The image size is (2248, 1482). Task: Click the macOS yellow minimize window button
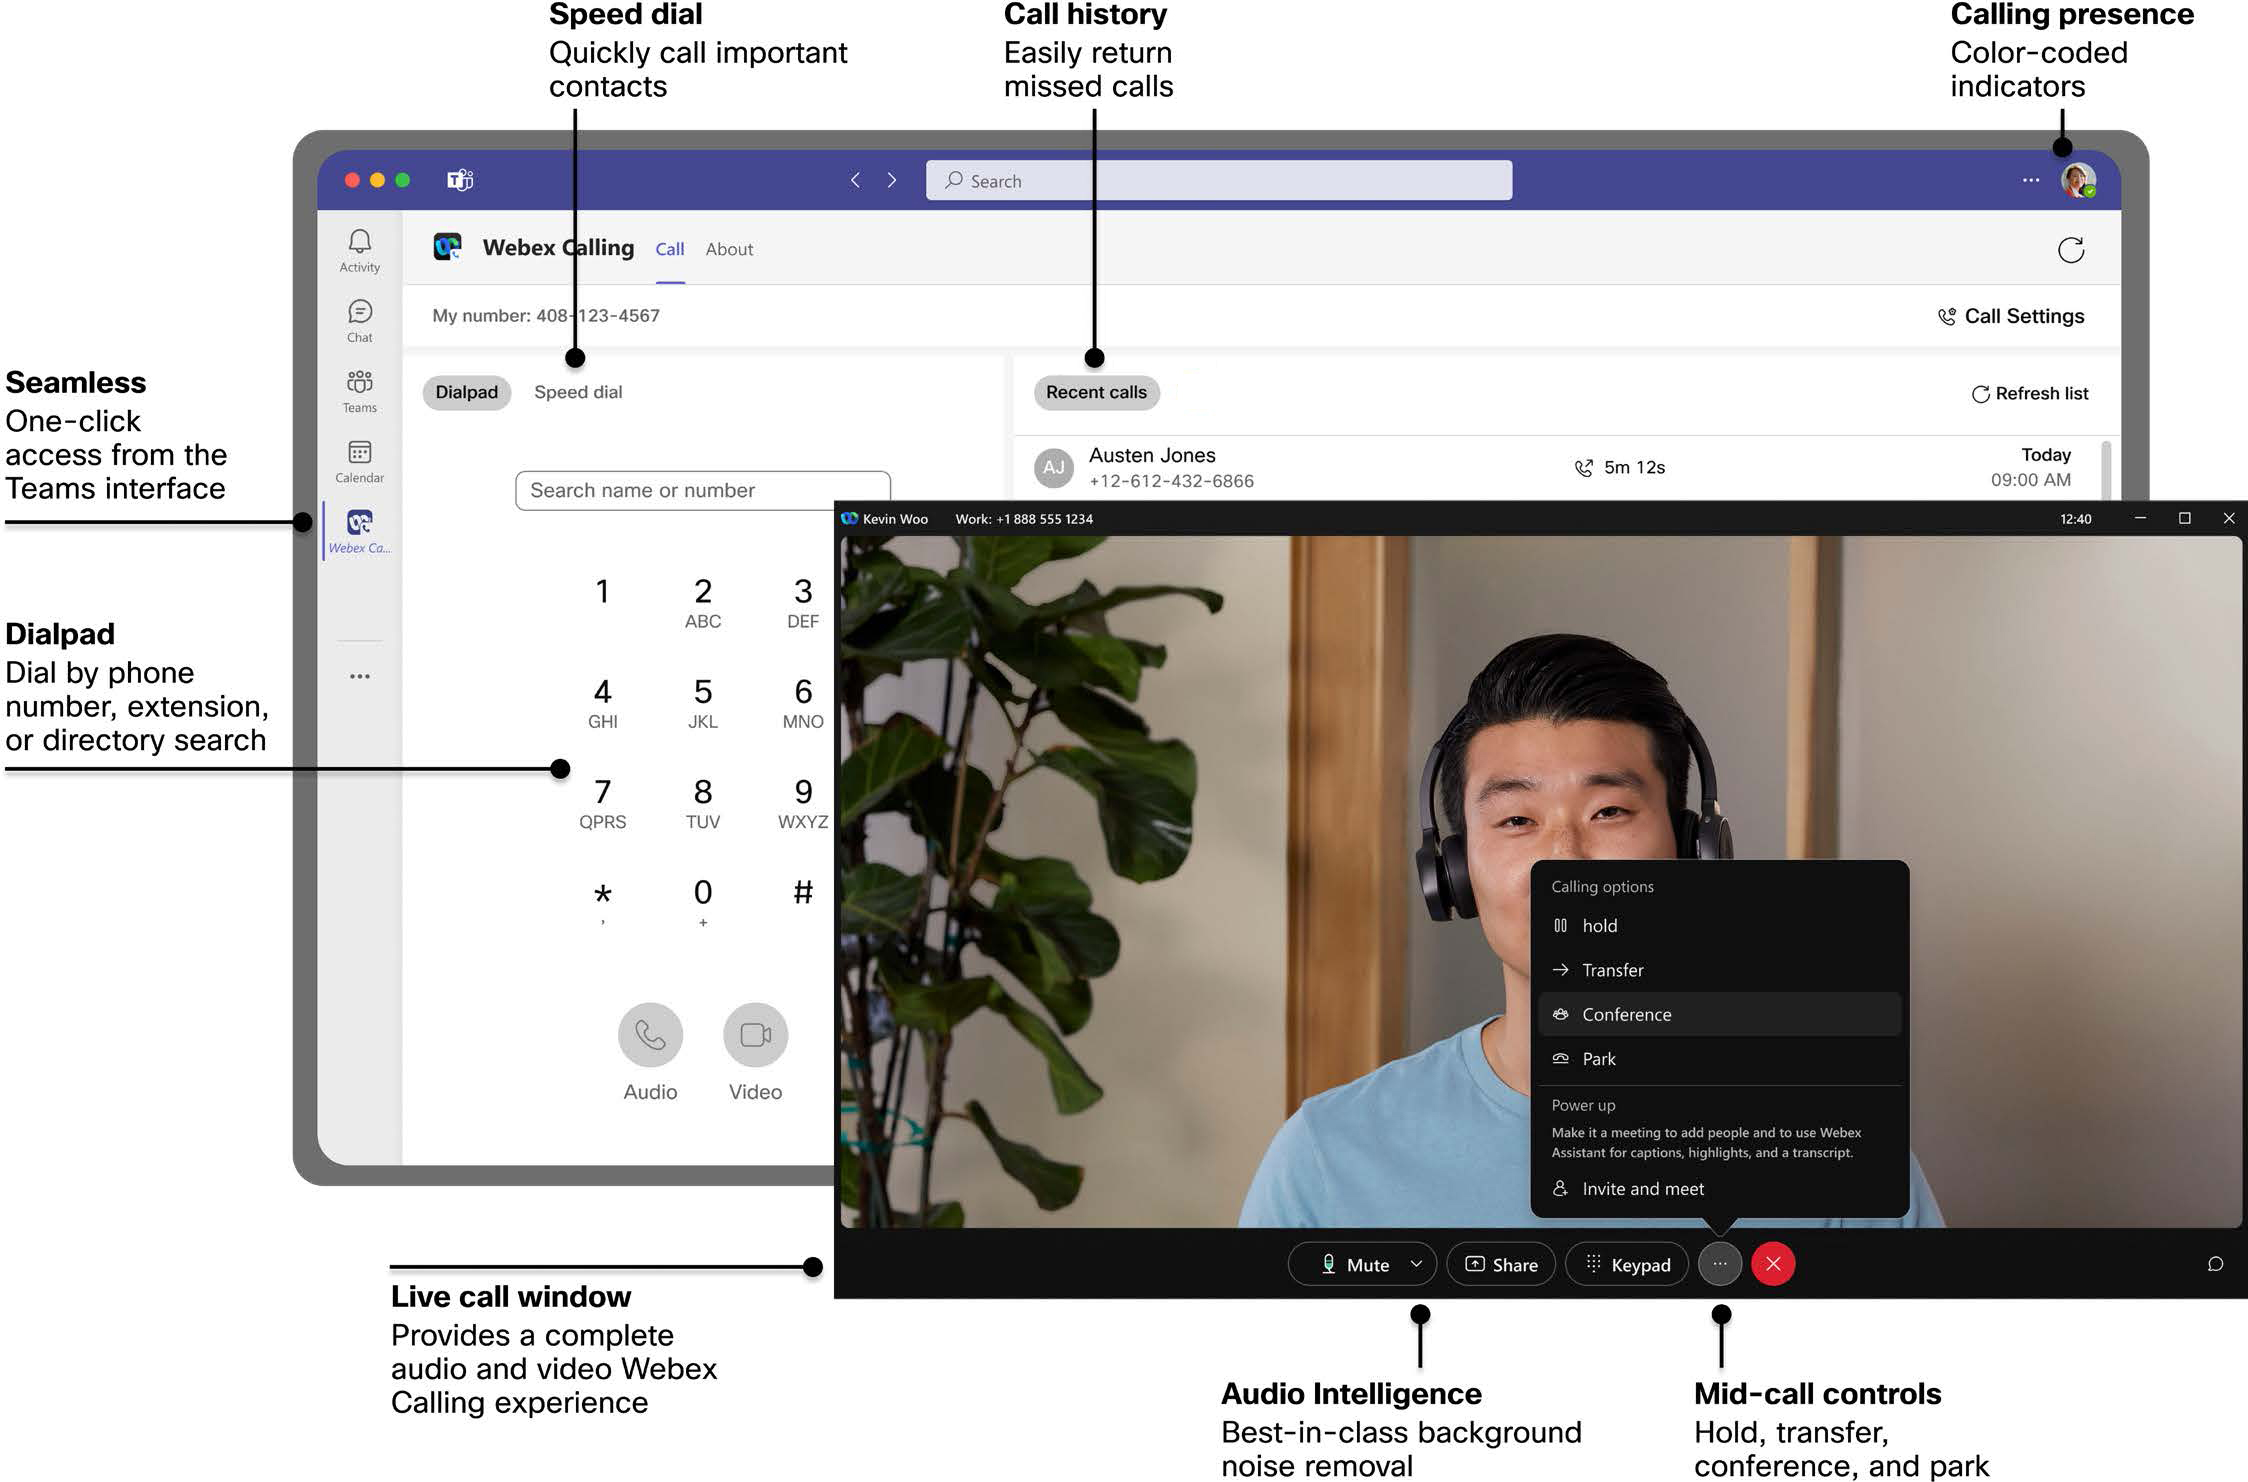(x=377, y=180)
